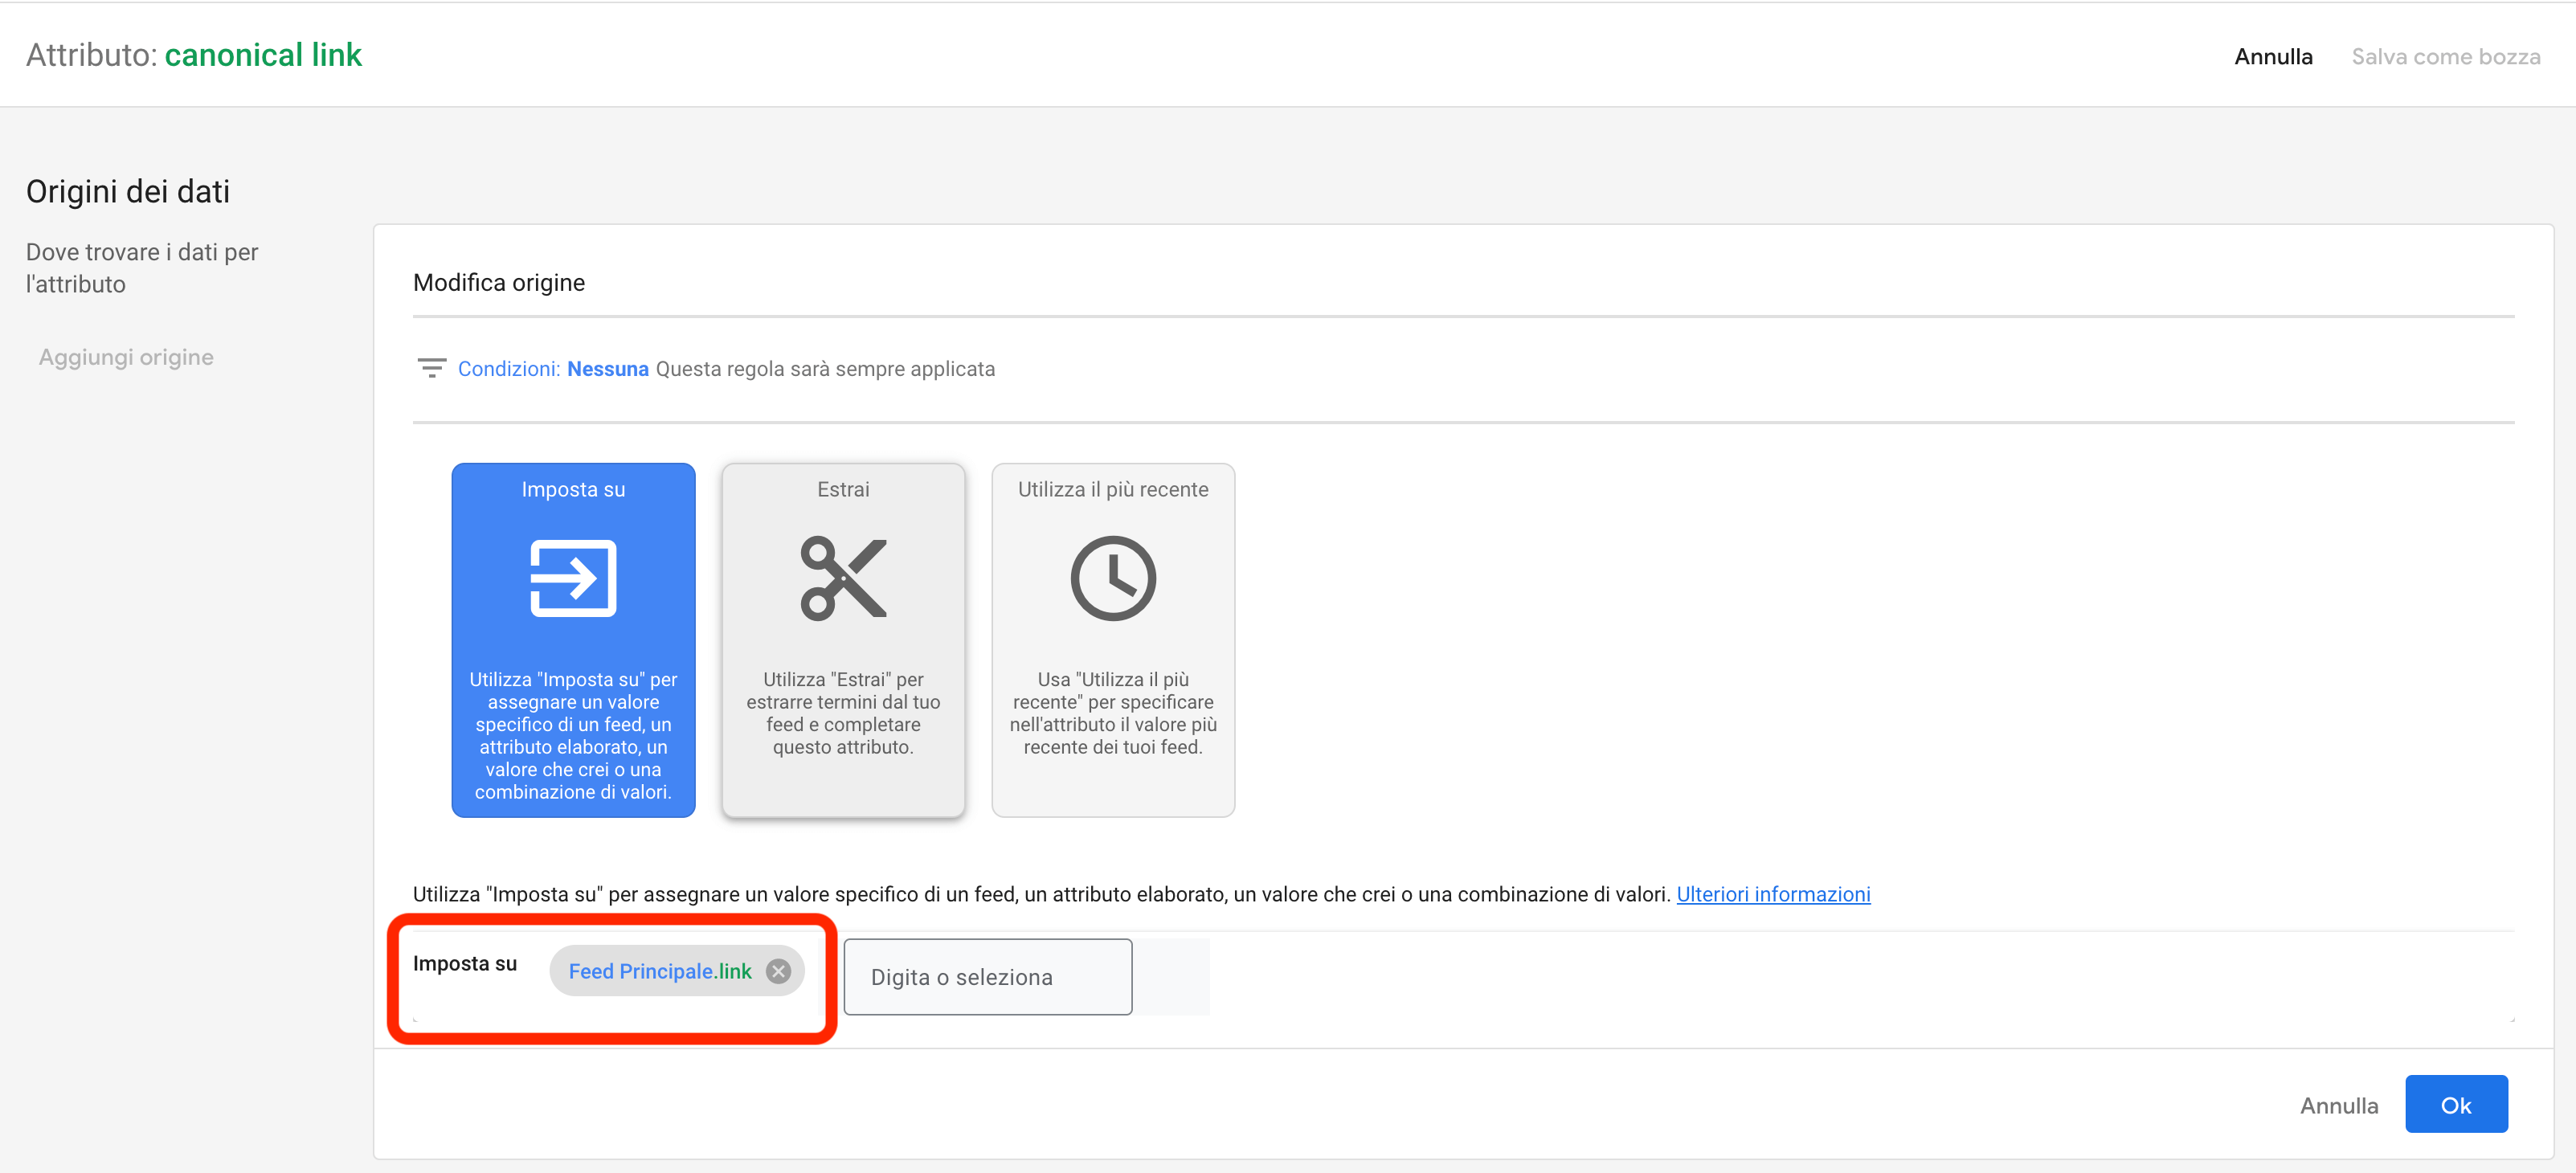Select the Utilizza il più recente option card
Viewport: 2576px width, 1173px height.
pyautogui.click(x=1113, y=640)
